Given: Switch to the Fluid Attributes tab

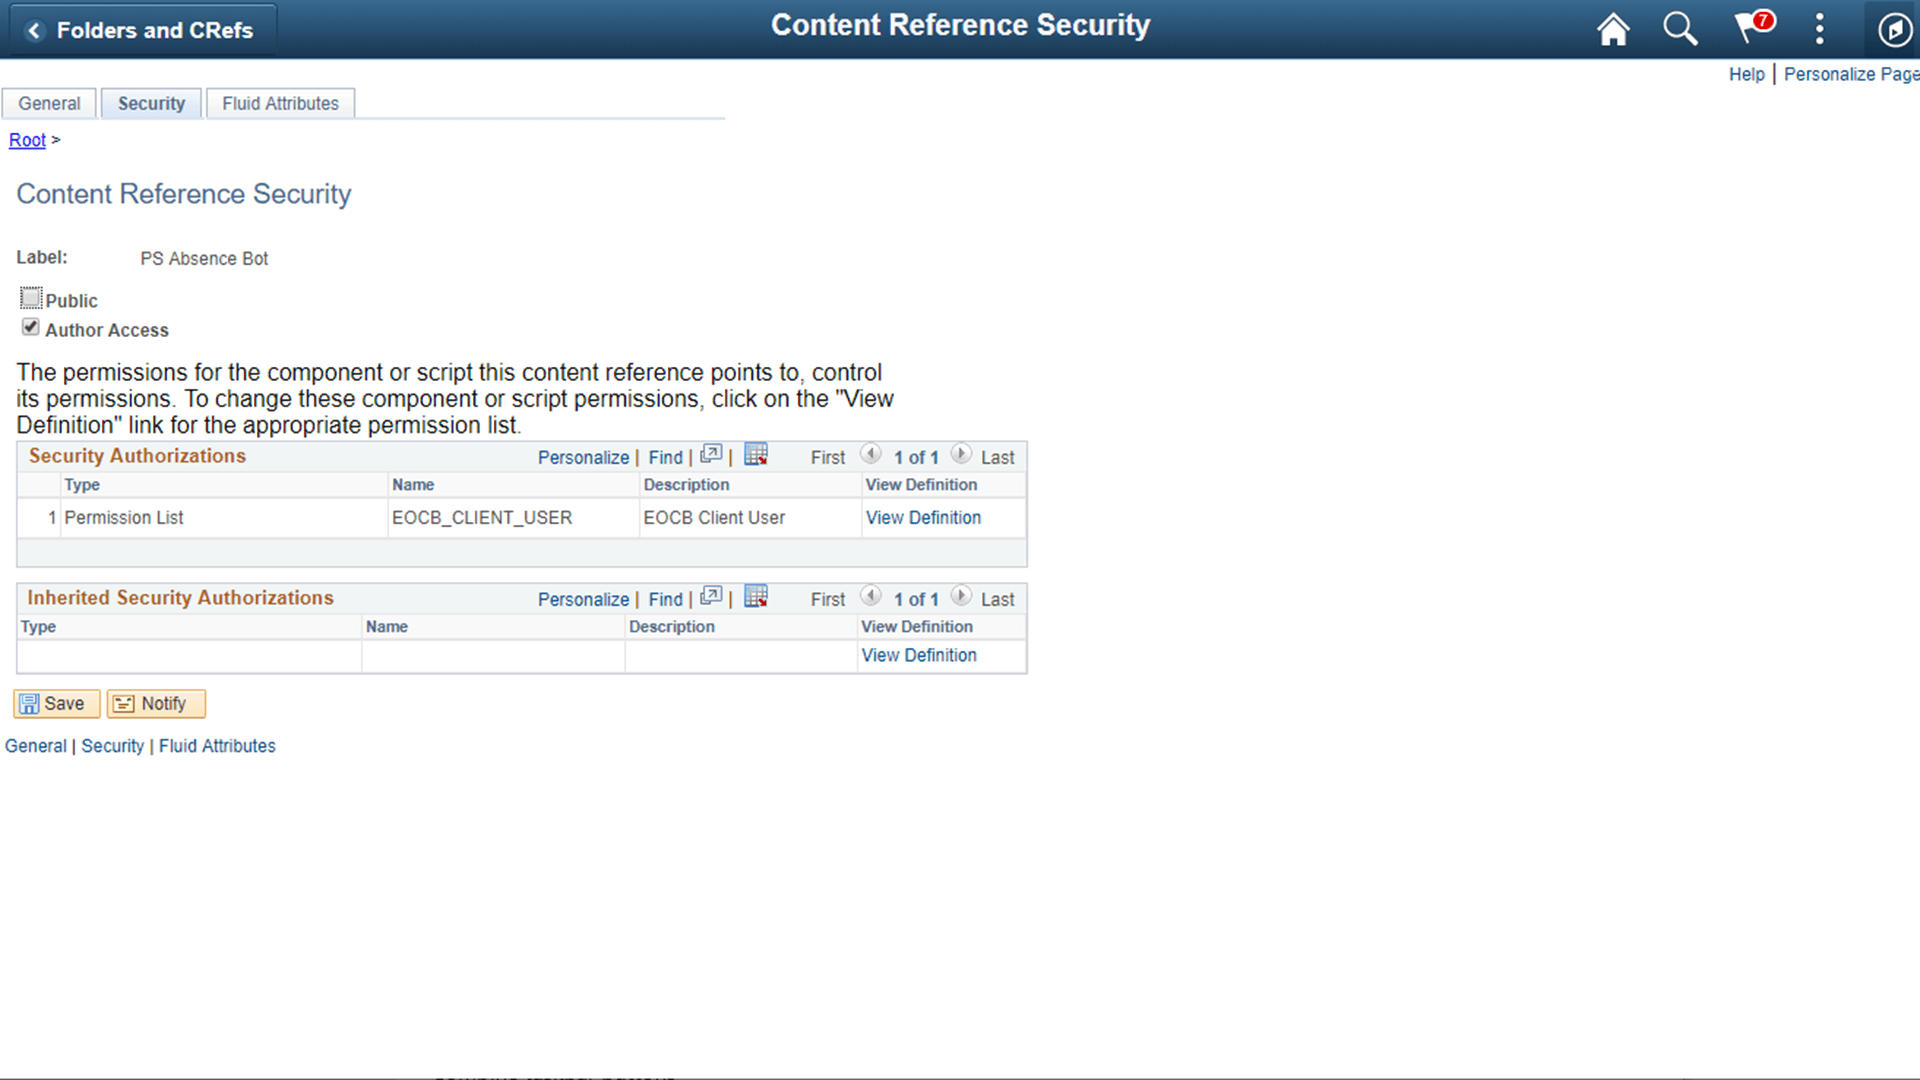Looking at the screenshot, I should (x=280, y=103).
